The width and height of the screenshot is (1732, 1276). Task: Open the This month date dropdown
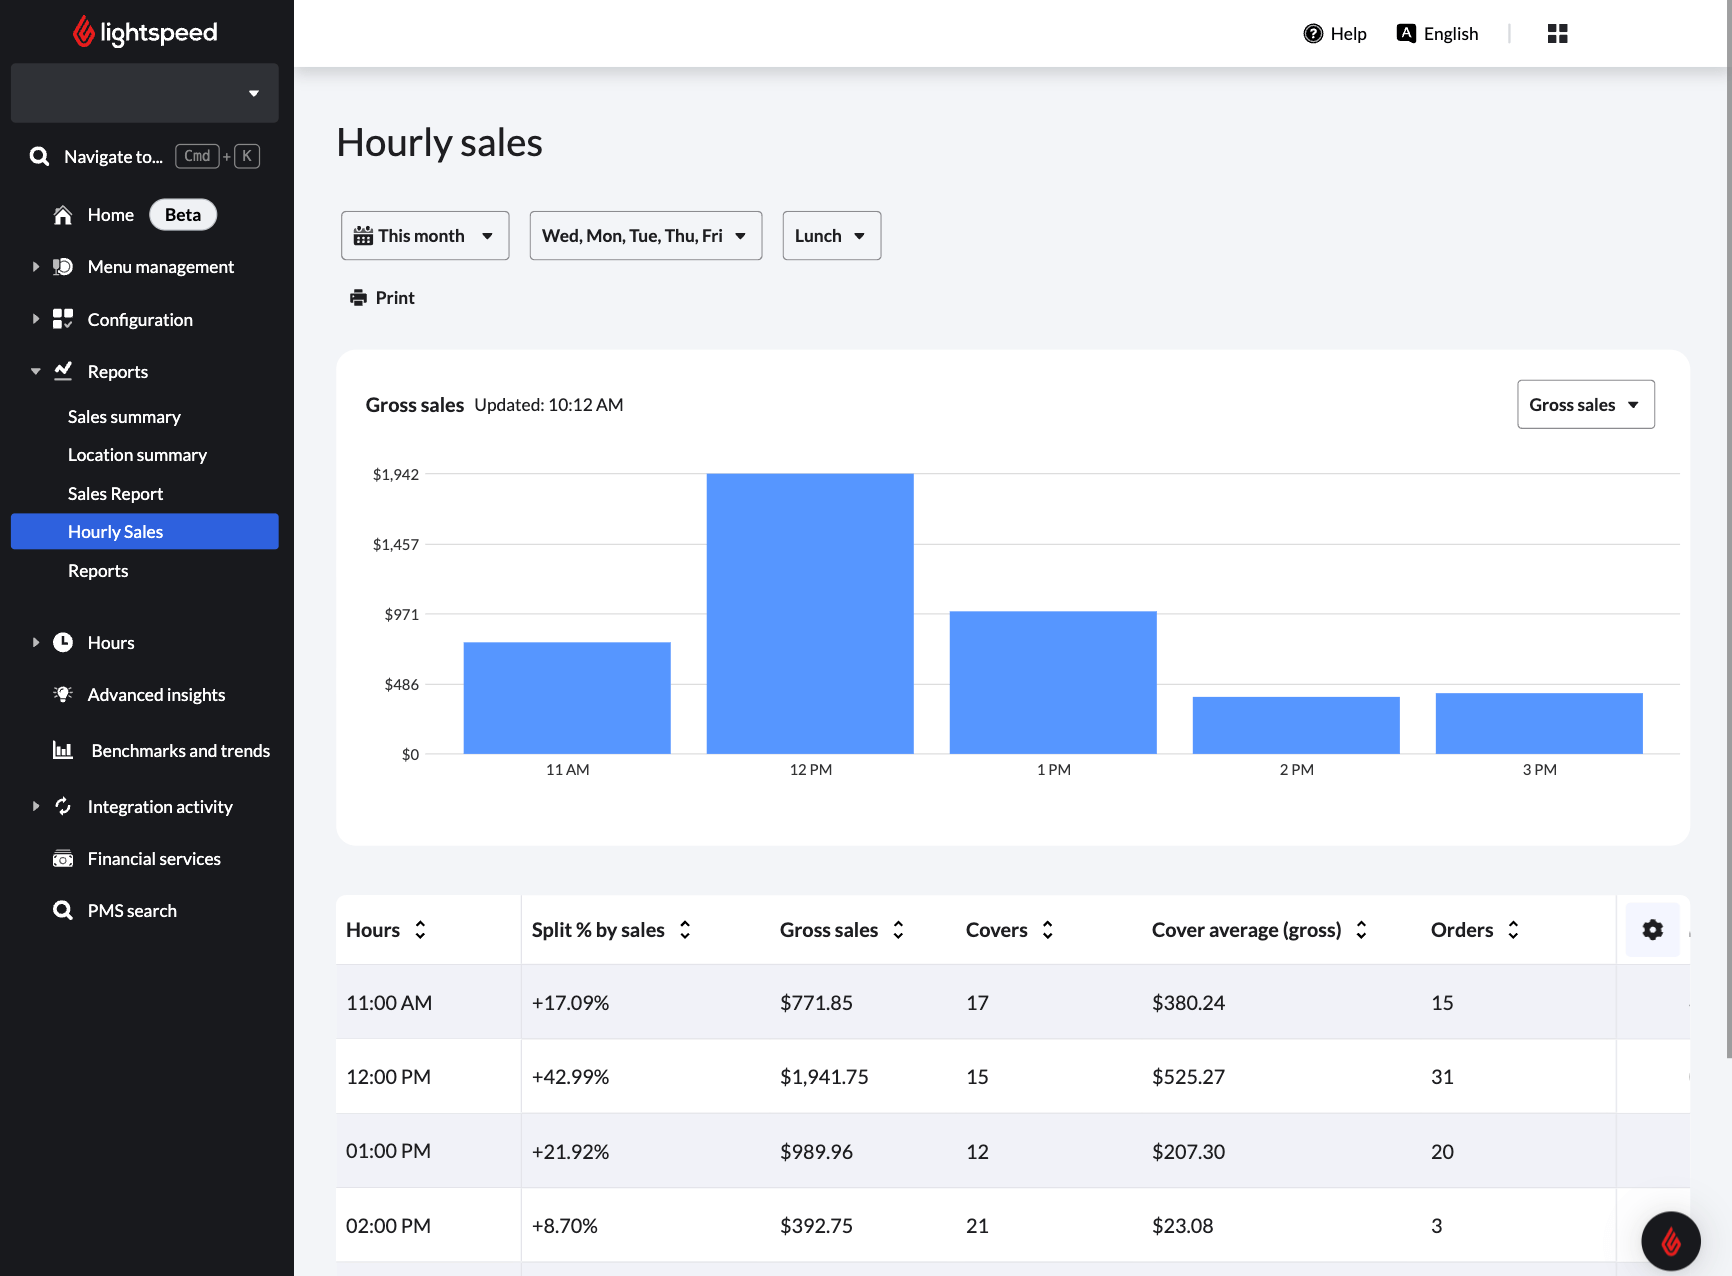tap(425, 236)
